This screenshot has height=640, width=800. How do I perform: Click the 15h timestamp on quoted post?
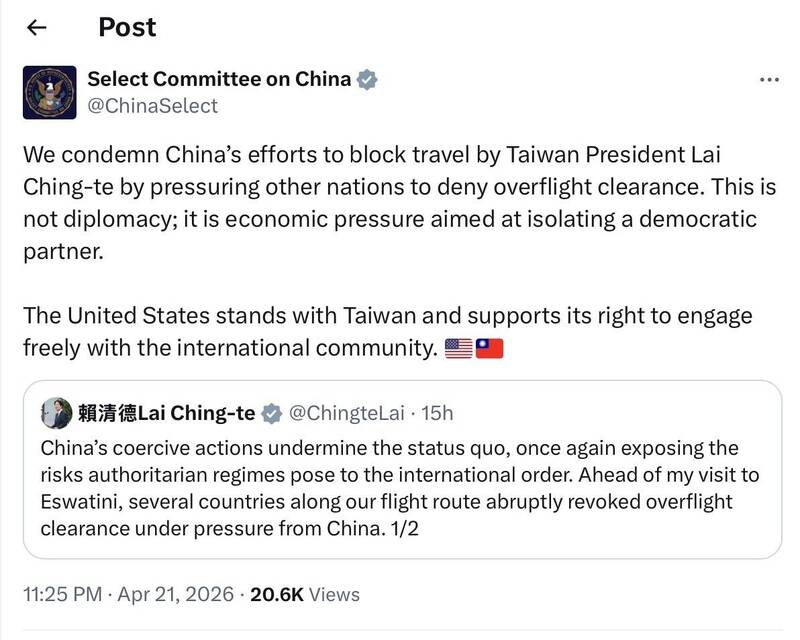(437, 412)
